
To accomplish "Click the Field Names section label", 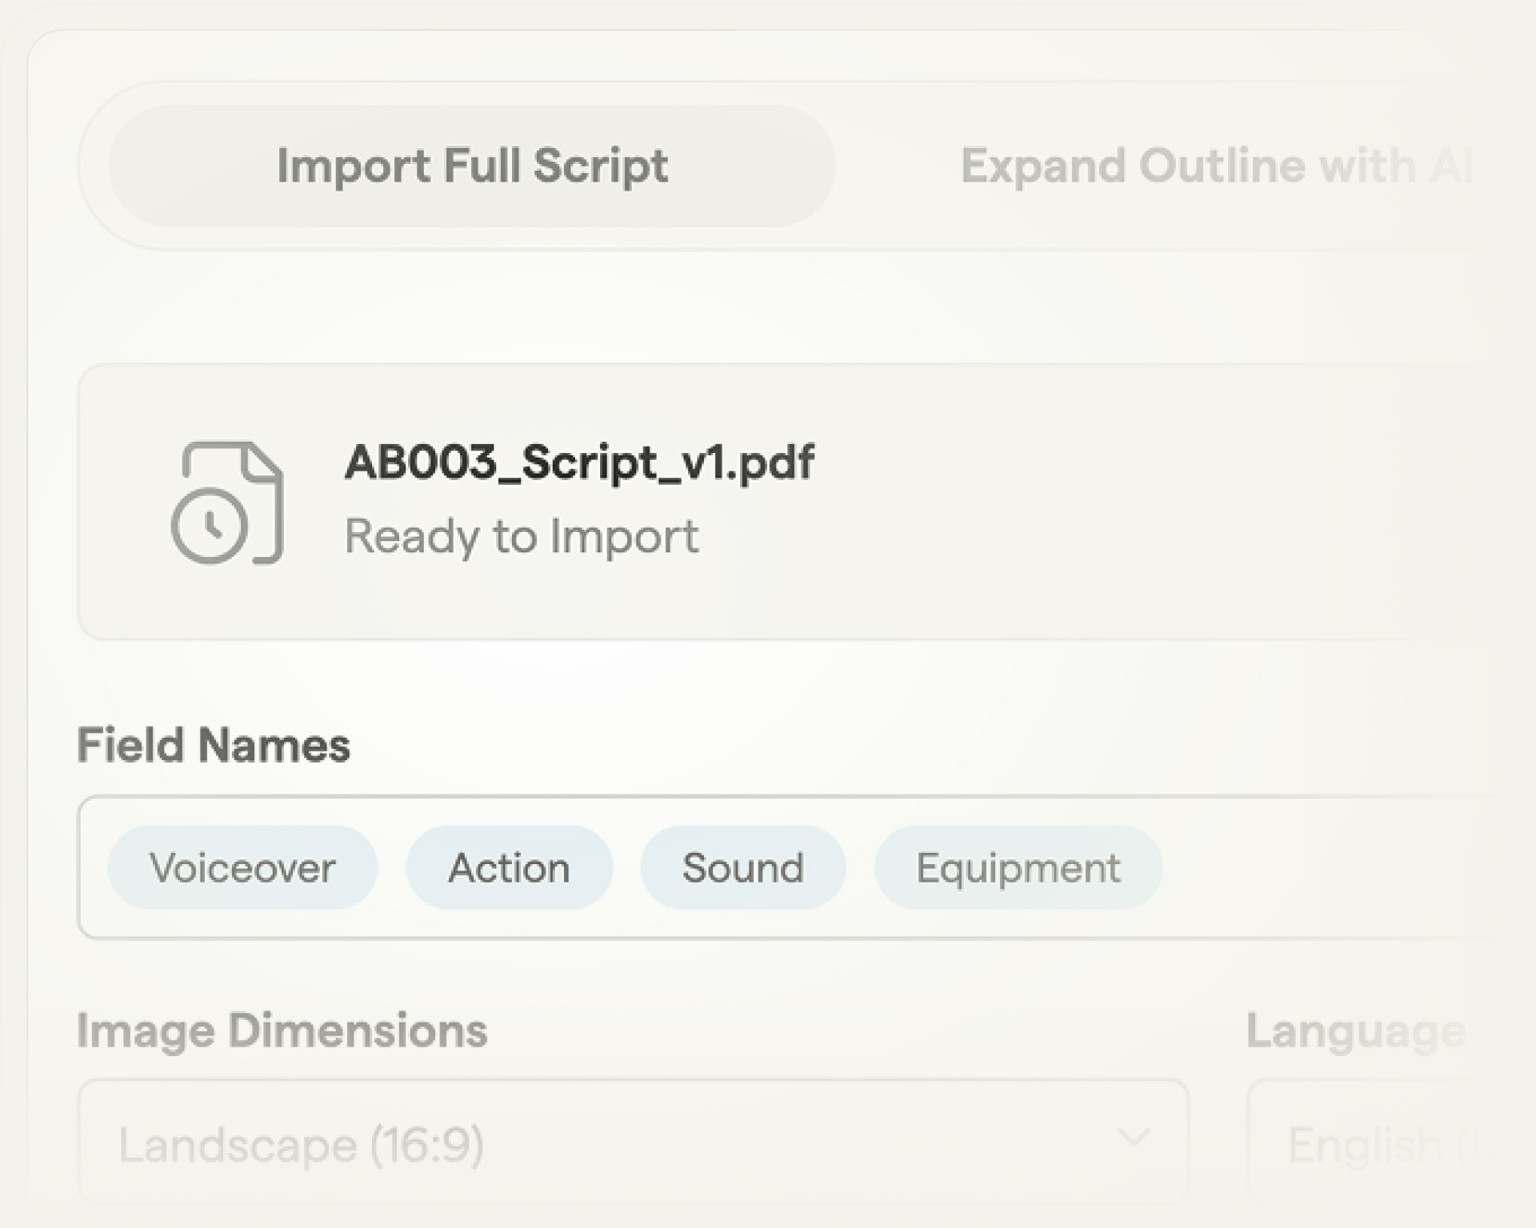I will click(x=213, y=744).
